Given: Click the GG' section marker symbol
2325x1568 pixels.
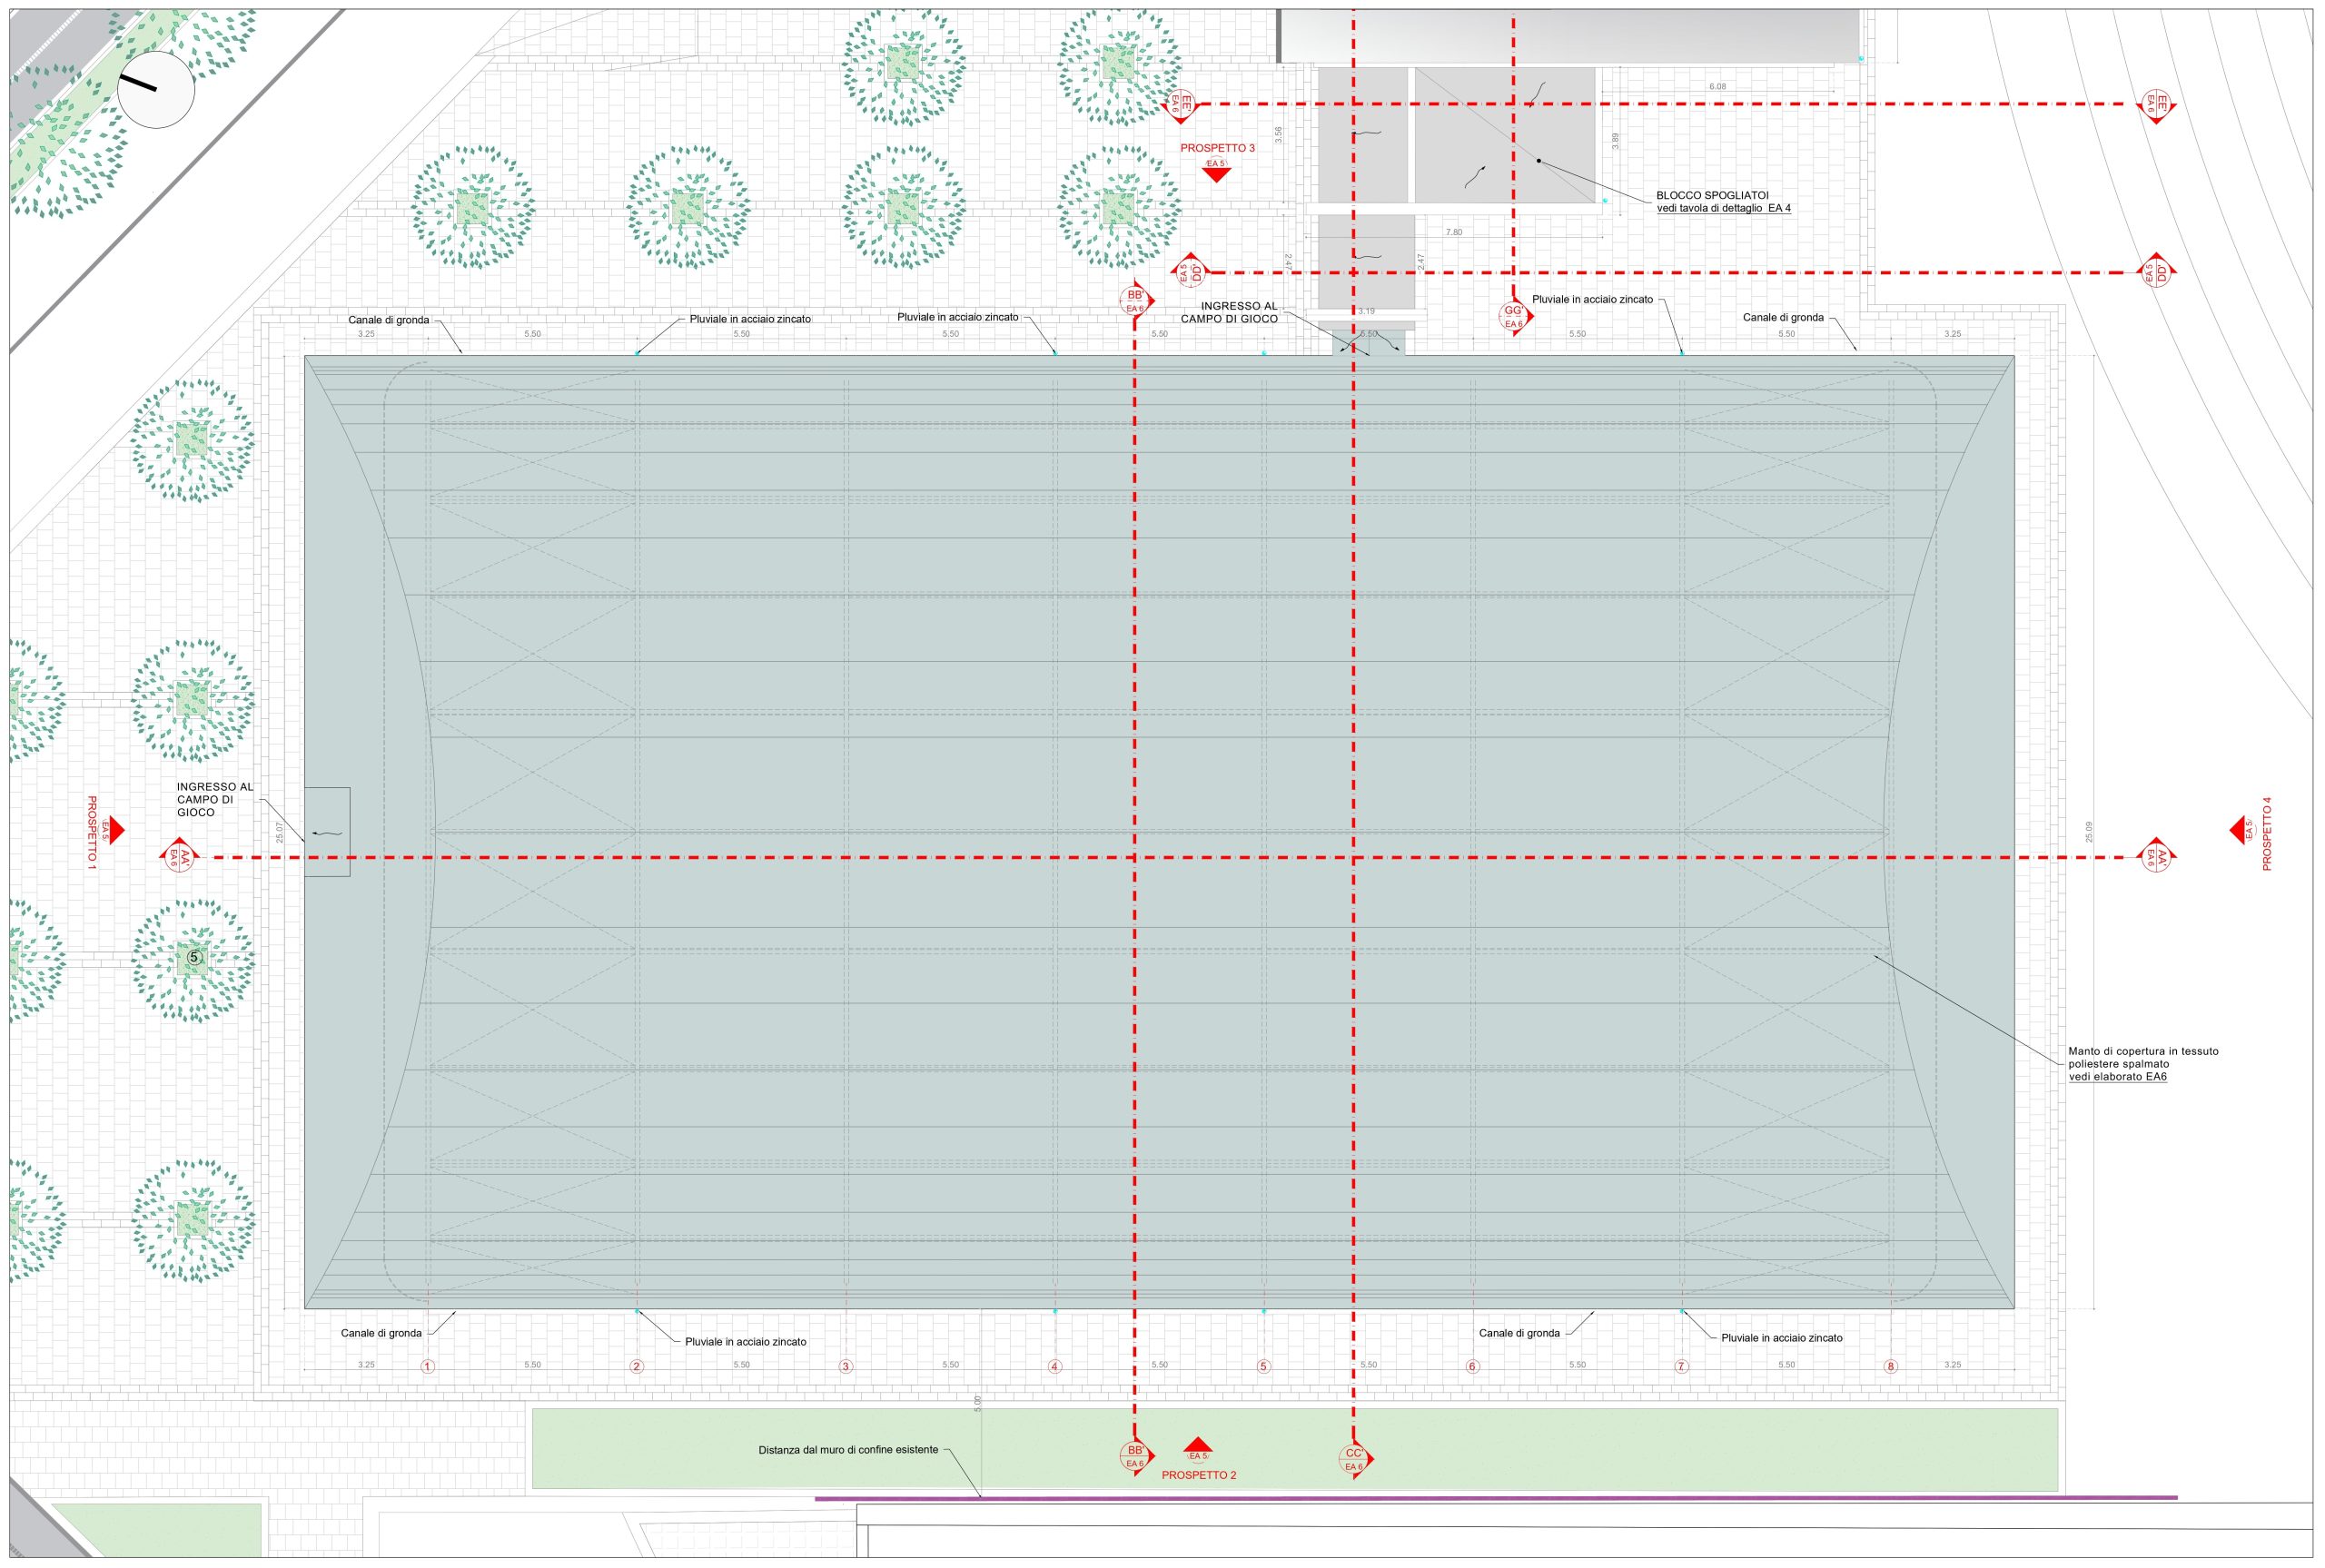Looking at the screenshot, I should pyautogui.click(x=1514, y=317).
